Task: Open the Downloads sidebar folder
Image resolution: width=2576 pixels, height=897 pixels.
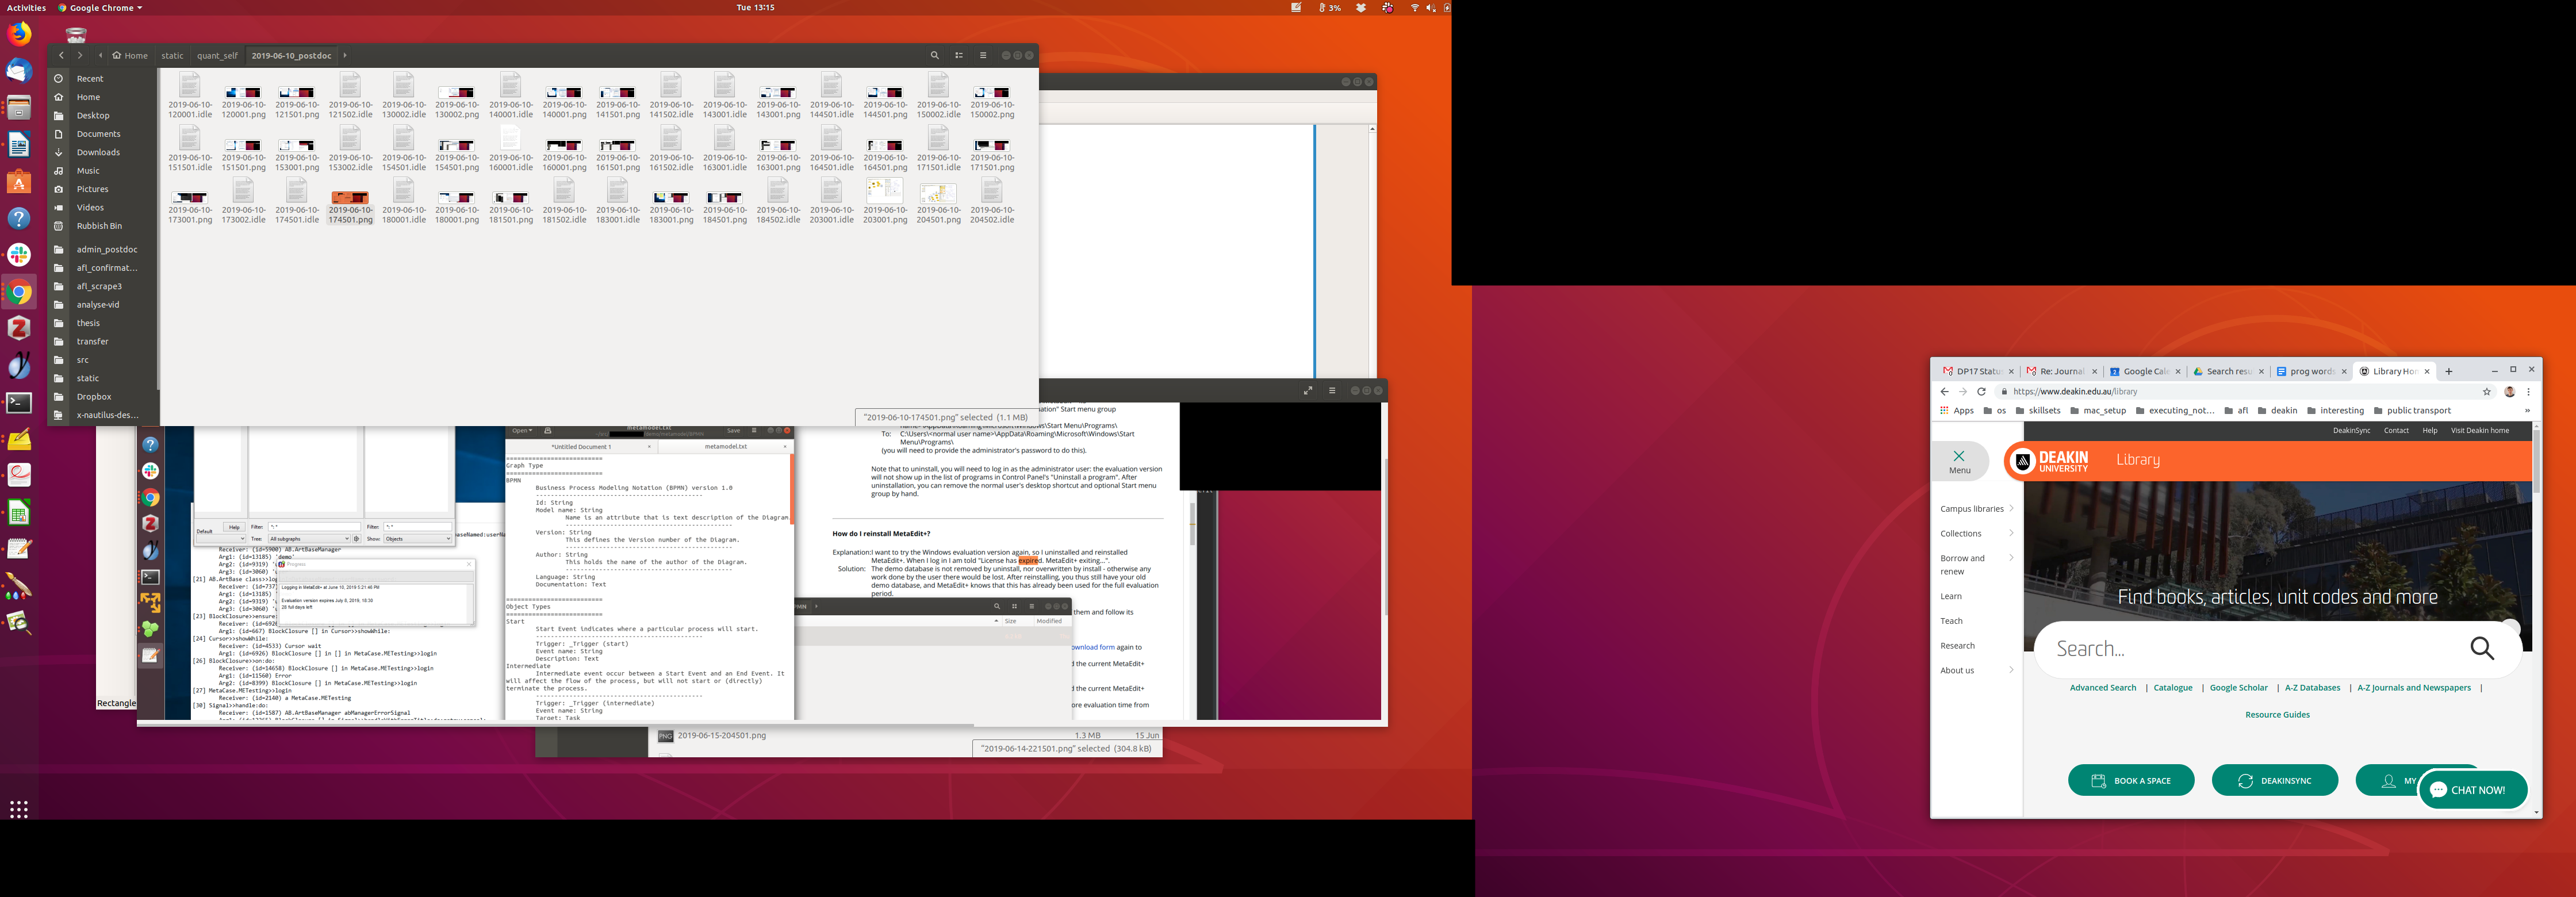Action: 98,153
